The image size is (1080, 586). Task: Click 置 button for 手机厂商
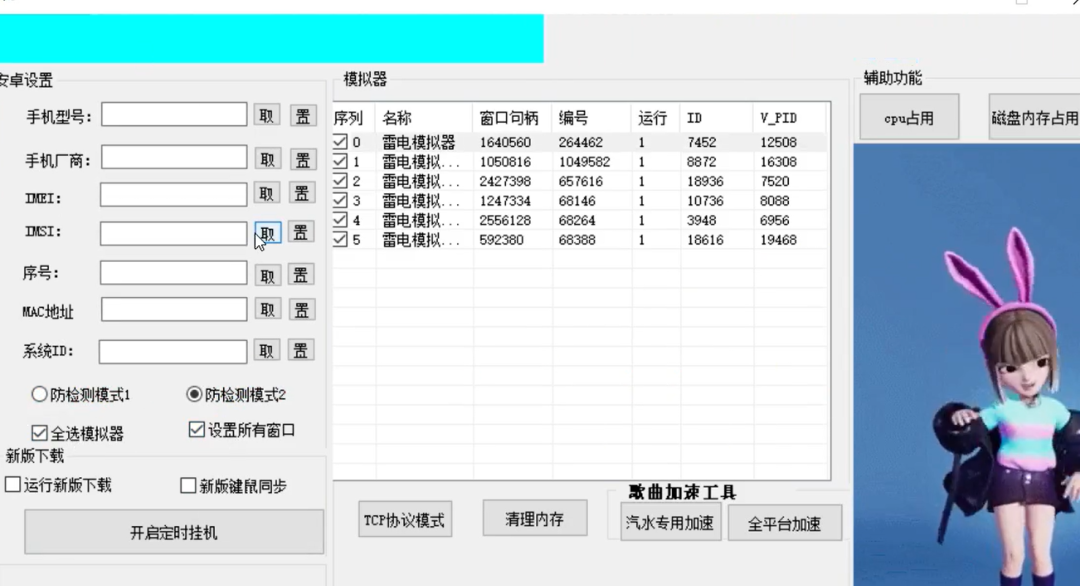pos(302,160)
